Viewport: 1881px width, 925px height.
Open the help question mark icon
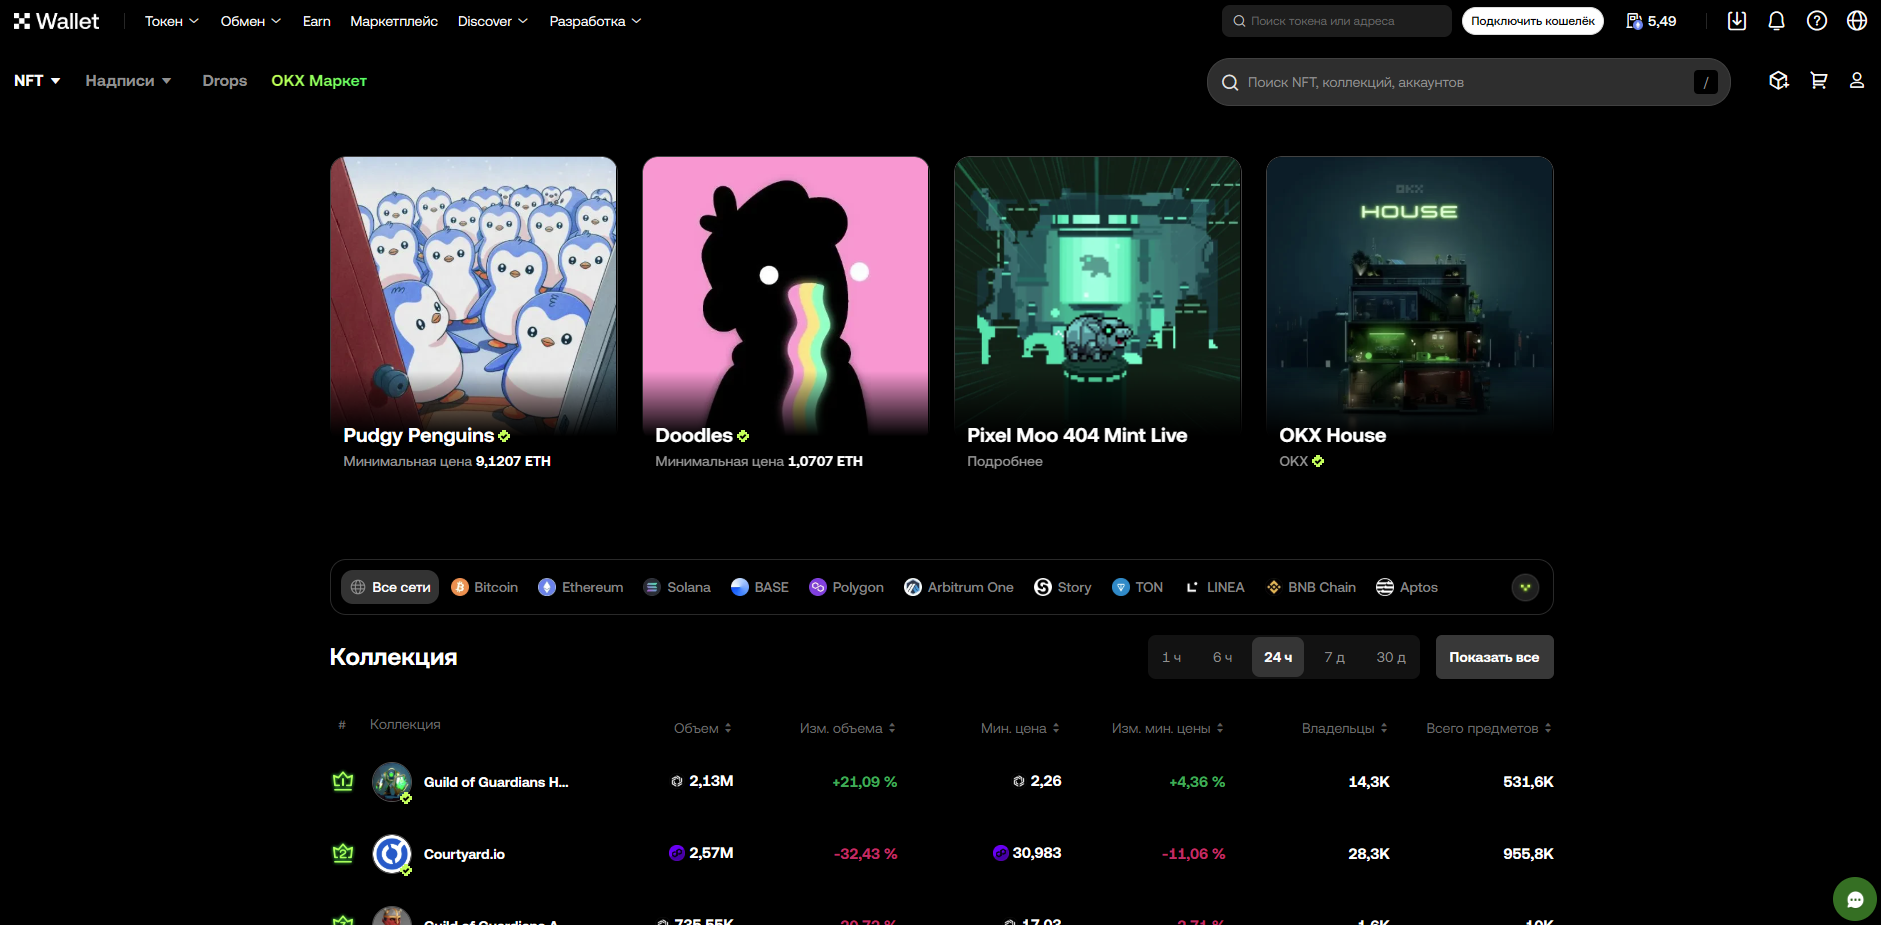(1817, 21)
